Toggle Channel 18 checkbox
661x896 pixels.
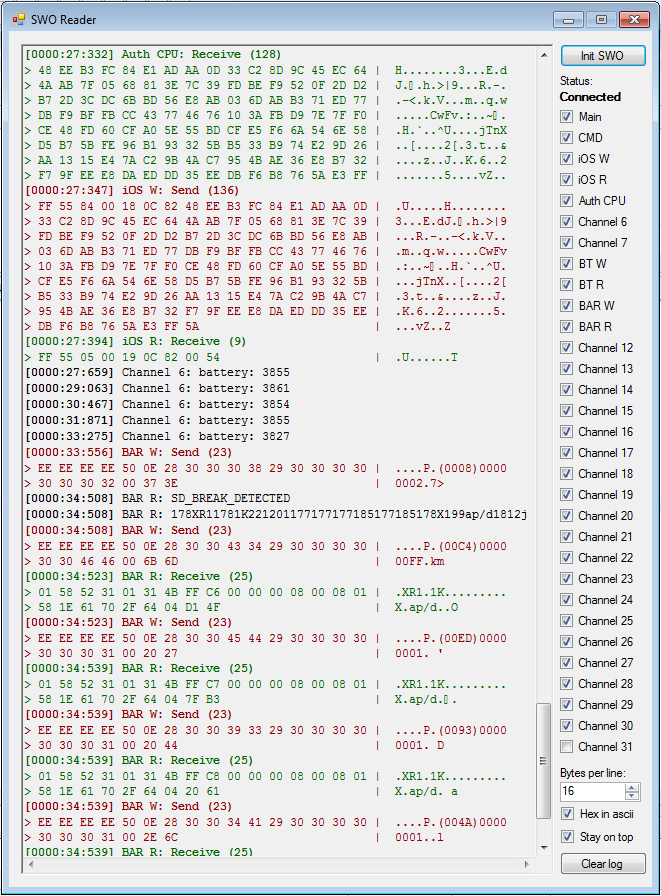(x=566, y=474)
